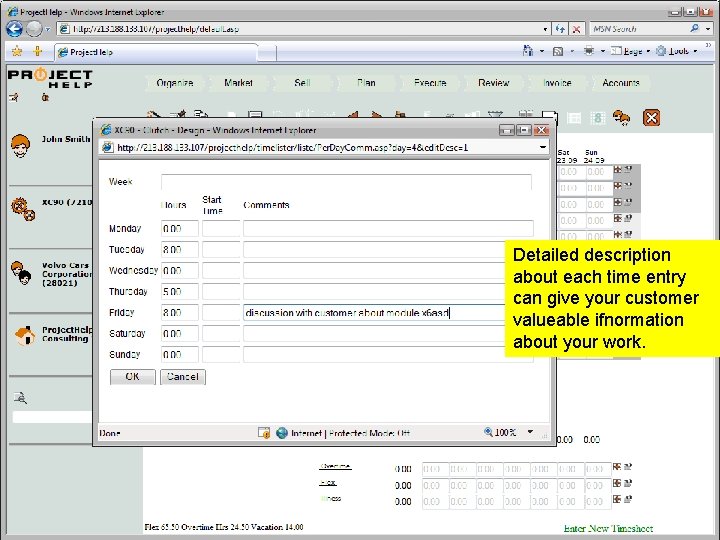Open the Favorites Center star
Viewport: 720px width, 540px height.
17,51
